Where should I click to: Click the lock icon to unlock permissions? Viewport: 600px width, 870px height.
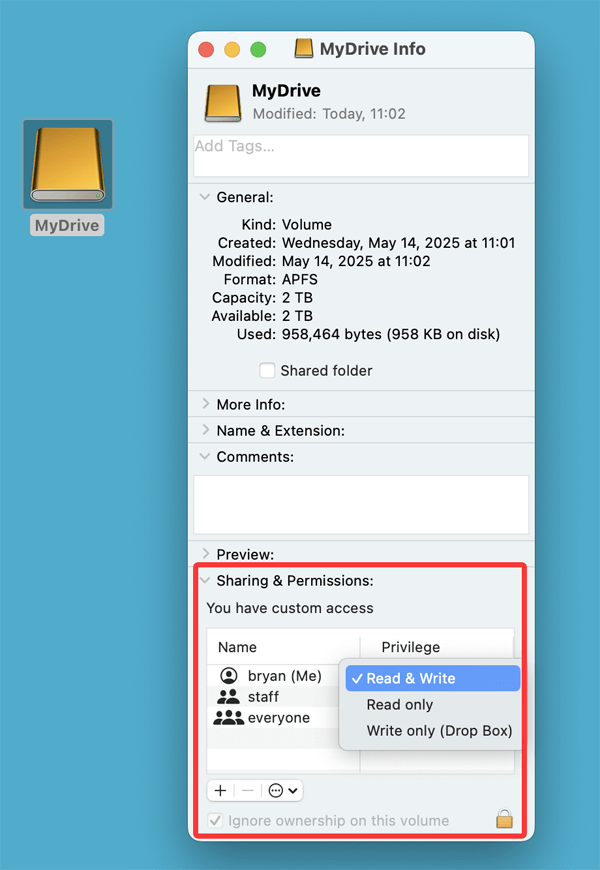coord(505,820)
